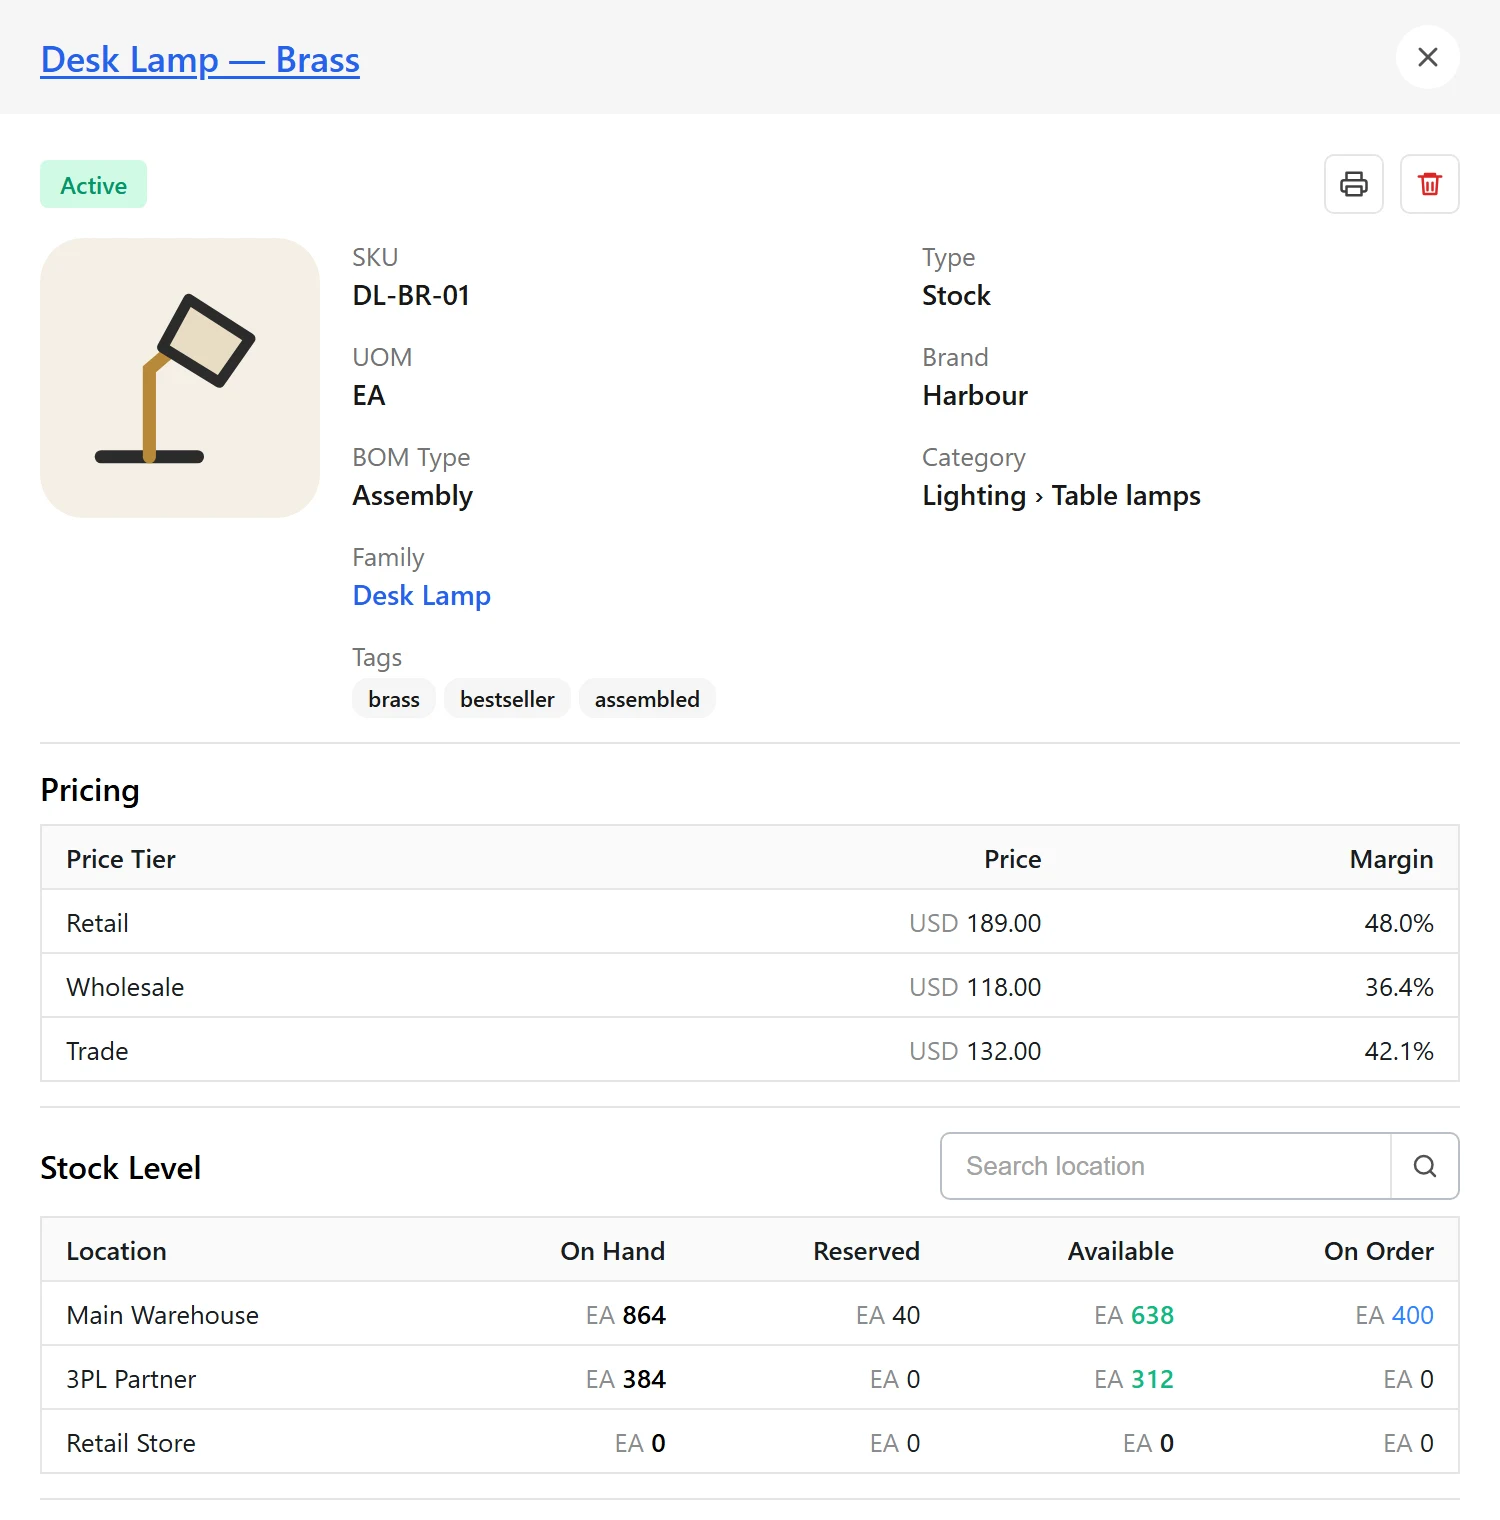
Task: Close the product detail panel
Action: pos(1428,57)
